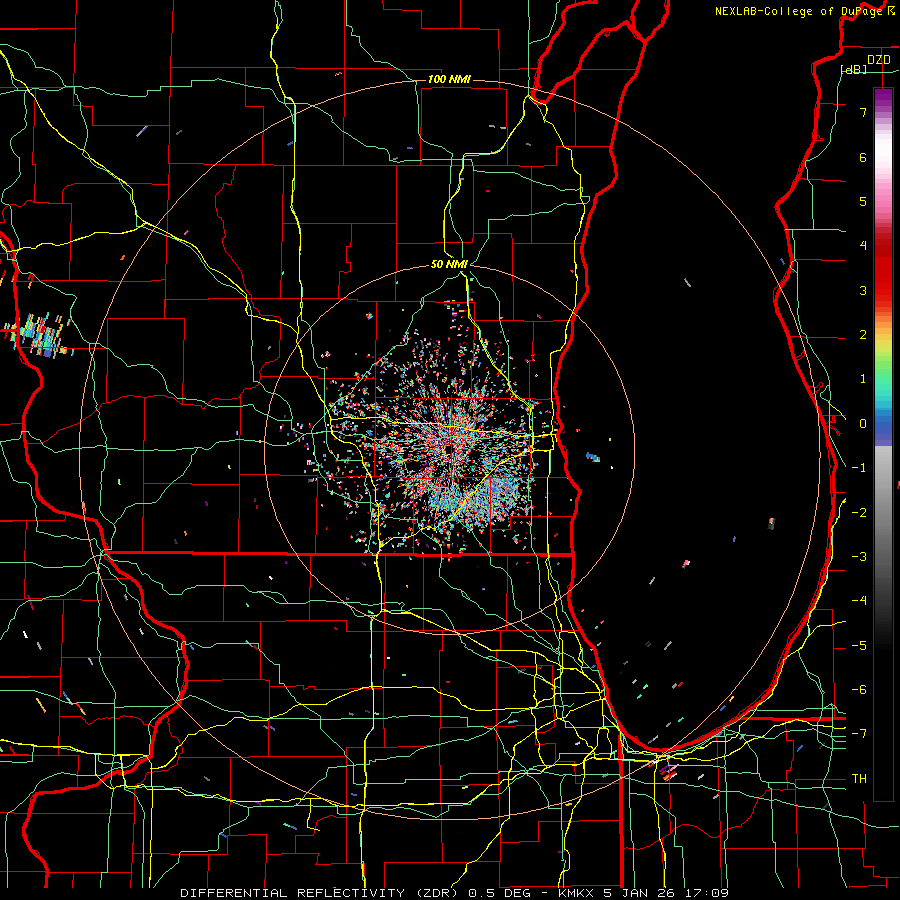The image size is (900, 900).
Task: Click the 50 NMI range ring label
Action: [449, 264]
